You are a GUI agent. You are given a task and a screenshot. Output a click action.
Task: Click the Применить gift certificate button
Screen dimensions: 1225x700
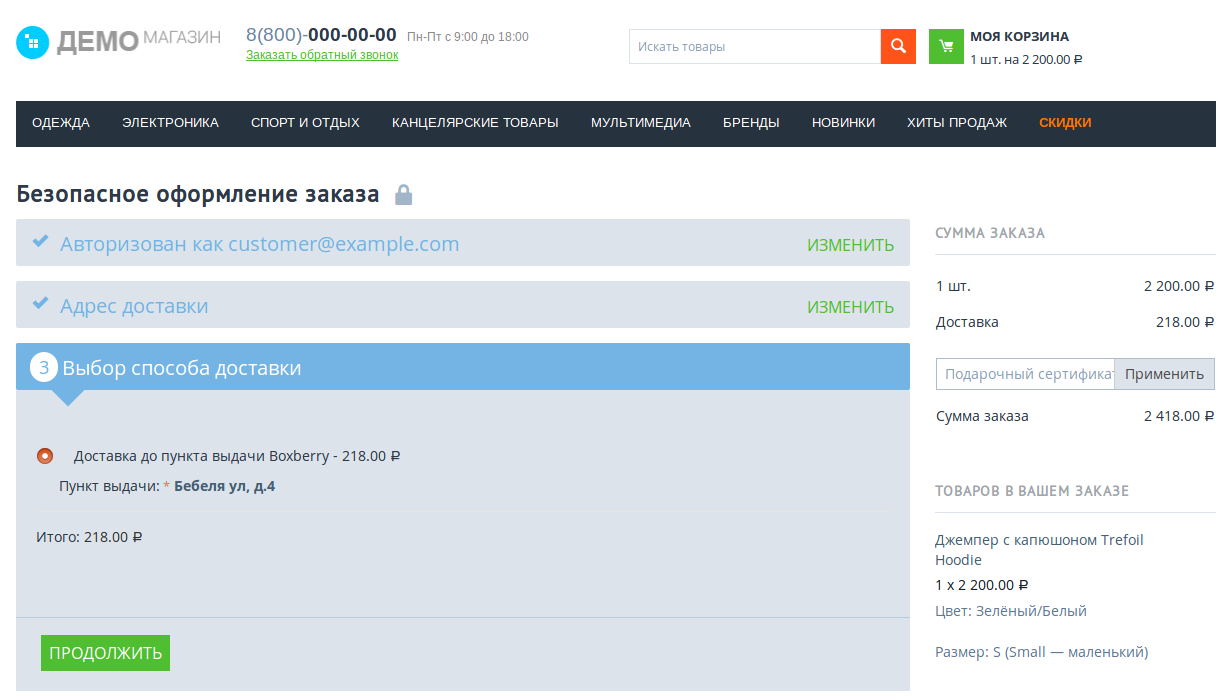tap(1164, 374)
